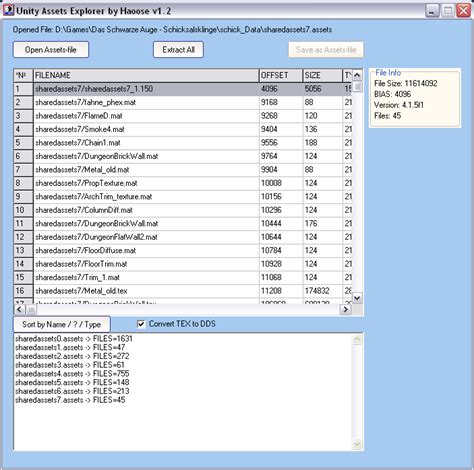Select row sharedassets7/fahne_phex.mat

(x=183, y=102)
